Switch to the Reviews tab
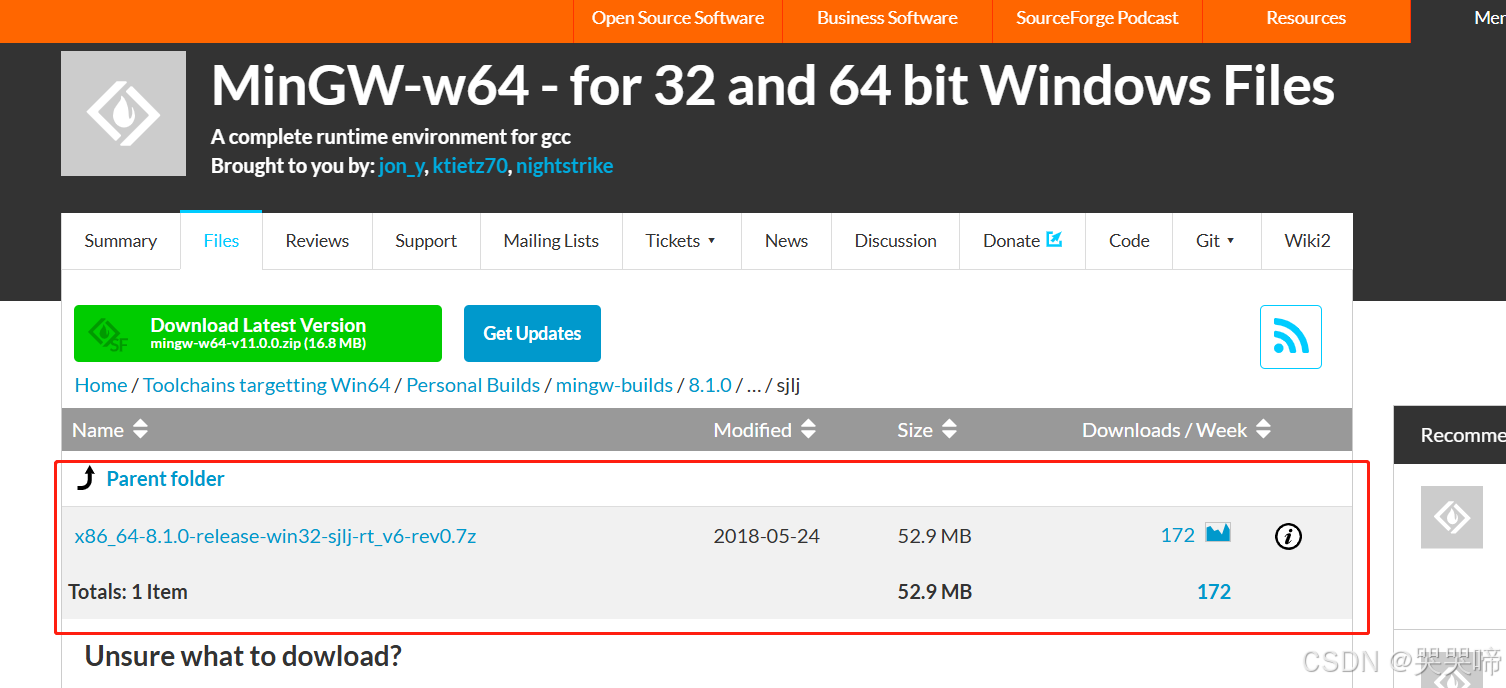The height and width of the screenshot is (688, 1506). tap(317, 241)
